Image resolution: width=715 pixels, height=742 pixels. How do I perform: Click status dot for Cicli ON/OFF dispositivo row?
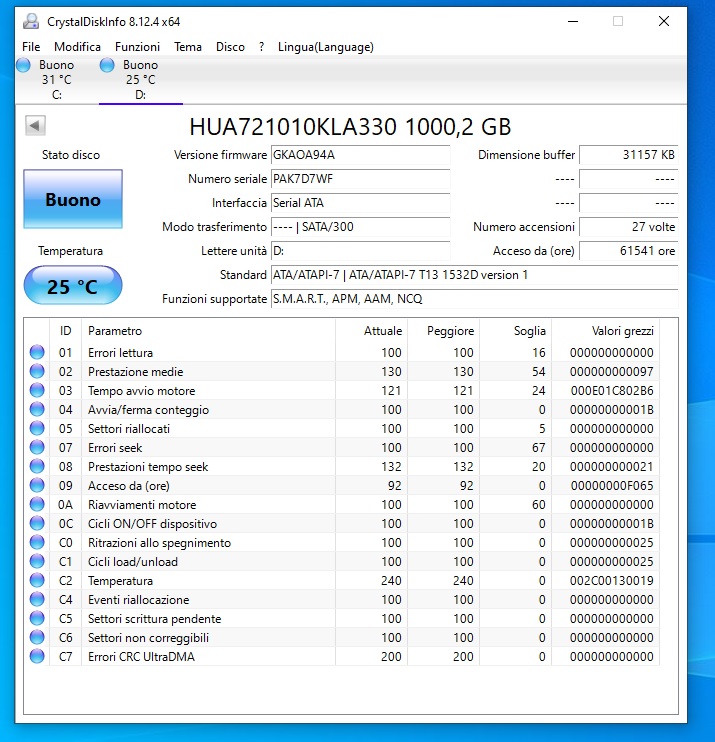pos(37,523)
